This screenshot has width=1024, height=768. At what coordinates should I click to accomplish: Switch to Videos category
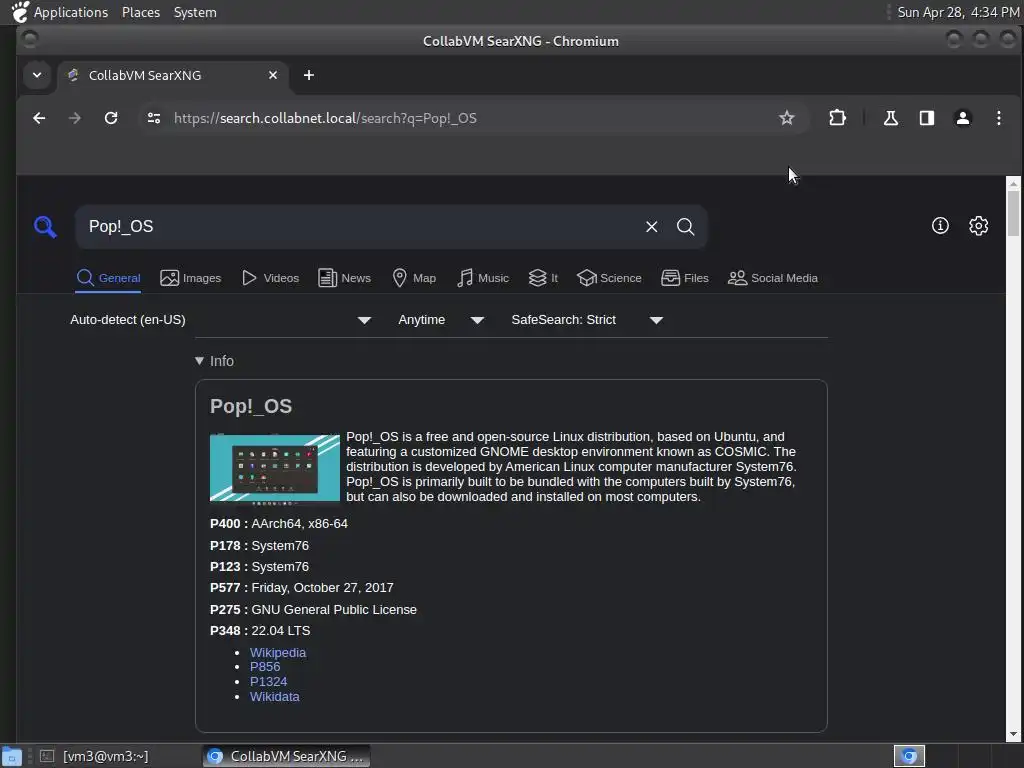coord(270,278)
